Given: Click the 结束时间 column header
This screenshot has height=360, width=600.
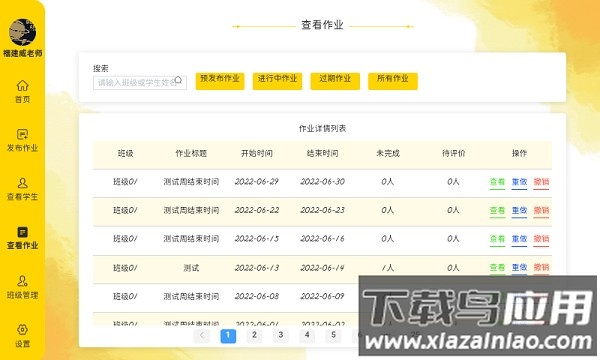Looking at the screenshot, I should 323,153.
